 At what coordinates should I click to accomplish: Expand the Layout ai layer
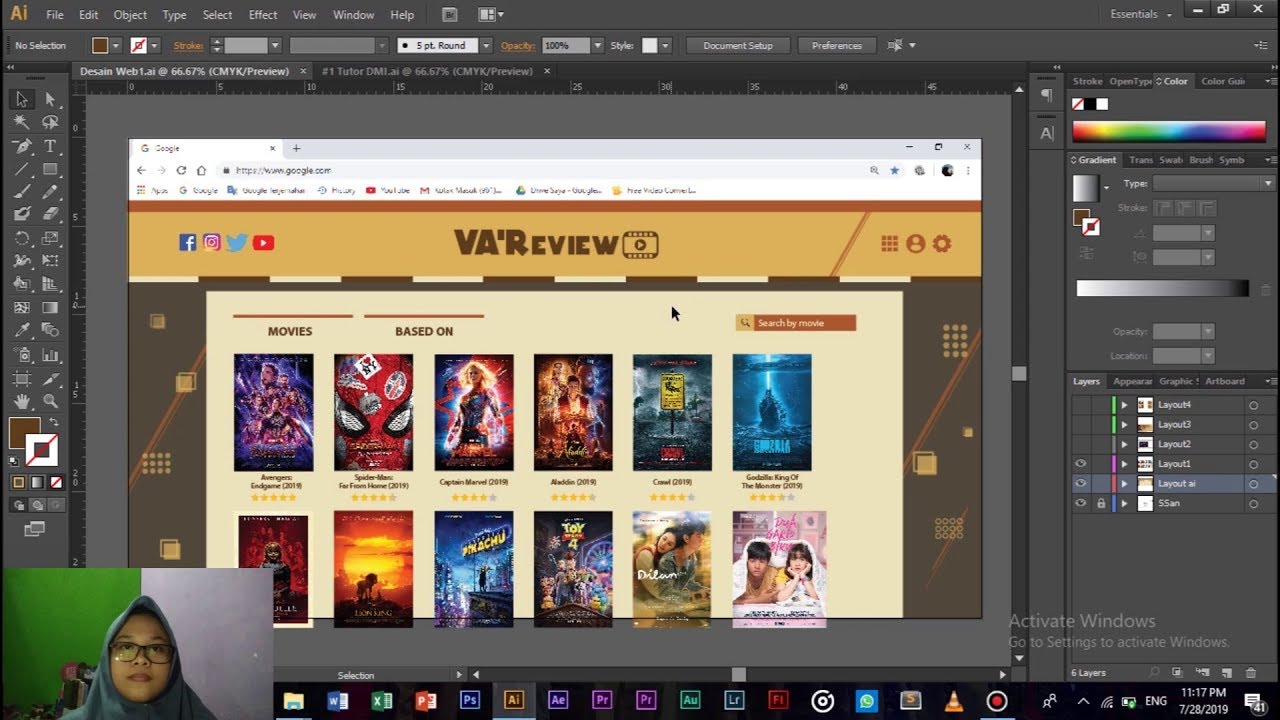(1124, 483)
